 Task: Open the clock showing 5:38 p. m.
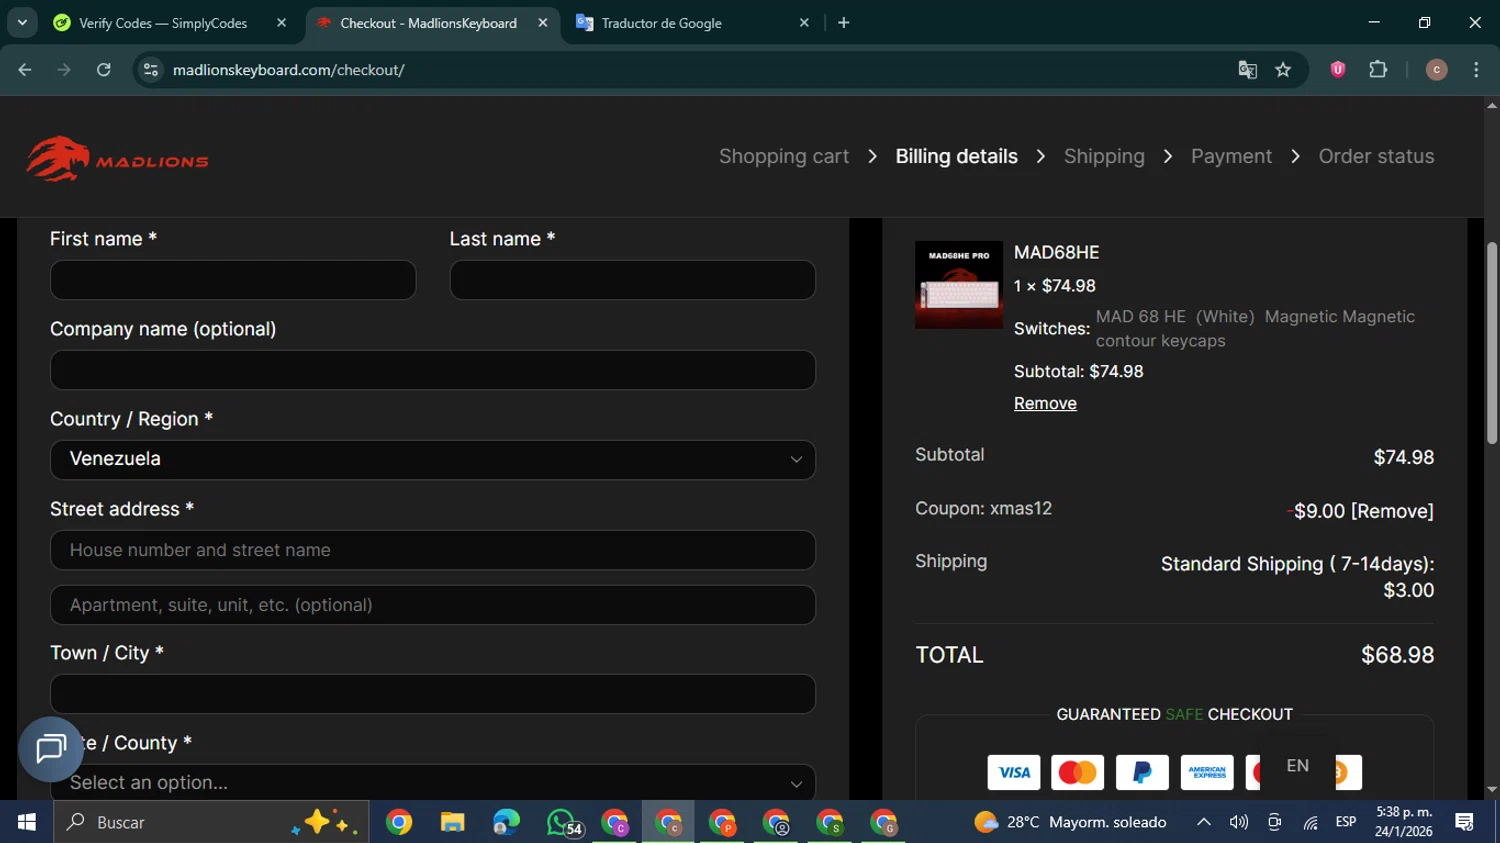pos(1404,822)
